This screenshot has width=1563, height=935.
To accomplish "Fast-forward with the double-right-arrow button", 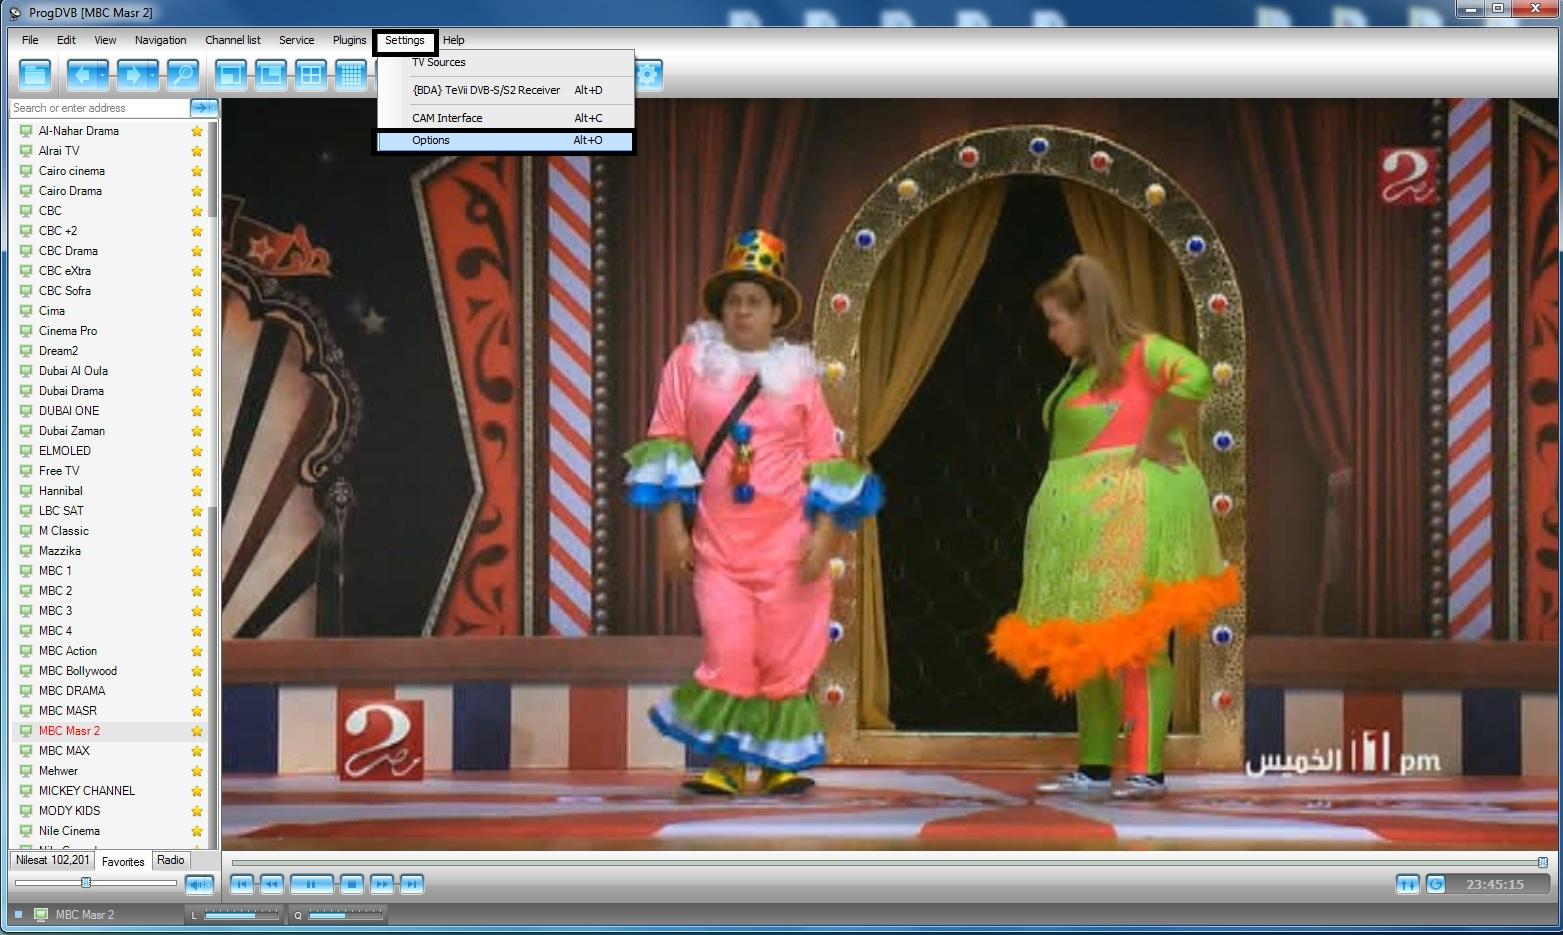I will (382, 884).
